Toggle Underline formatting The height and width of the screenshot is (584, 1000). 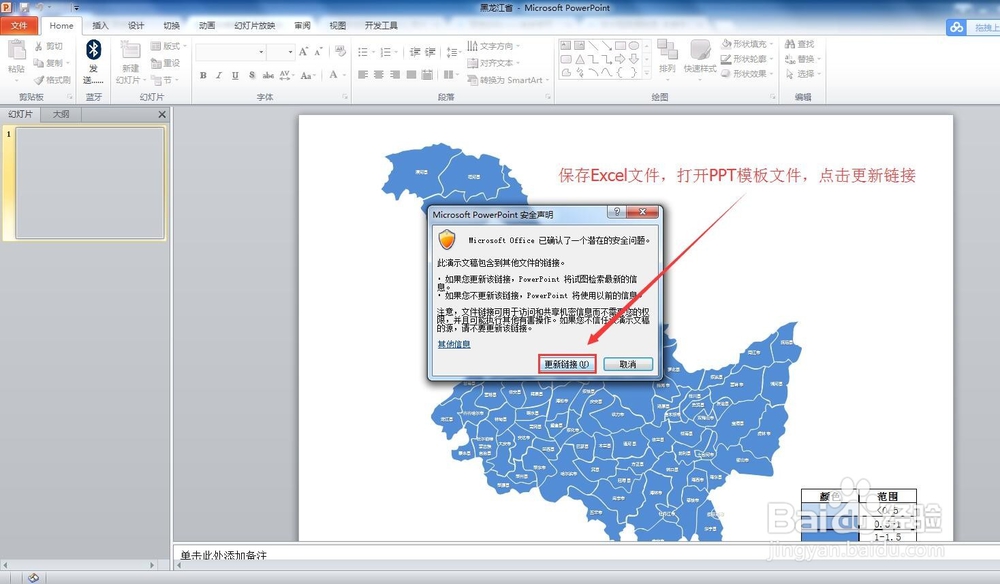[x=235, y=75]
